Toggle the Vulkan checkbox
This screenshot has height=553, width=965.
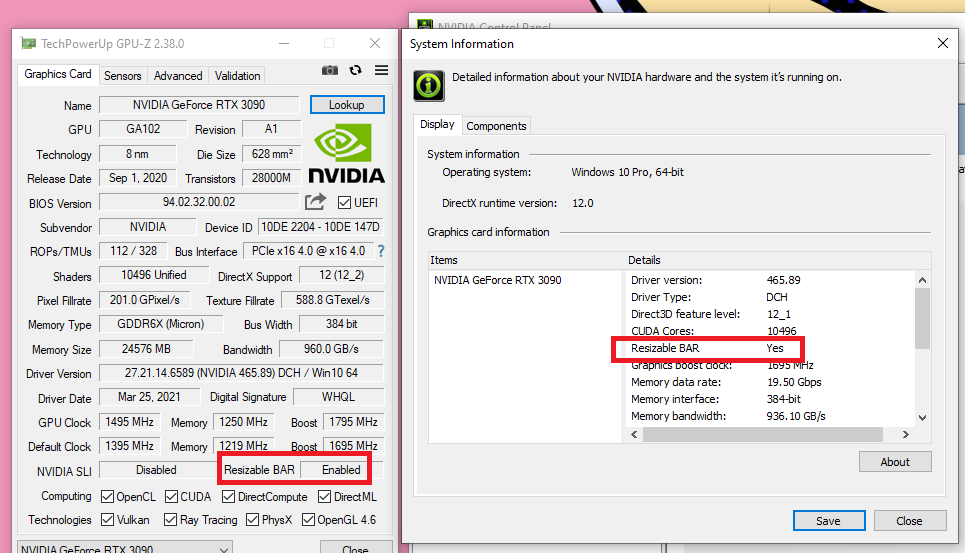click(x=107, y=520)
